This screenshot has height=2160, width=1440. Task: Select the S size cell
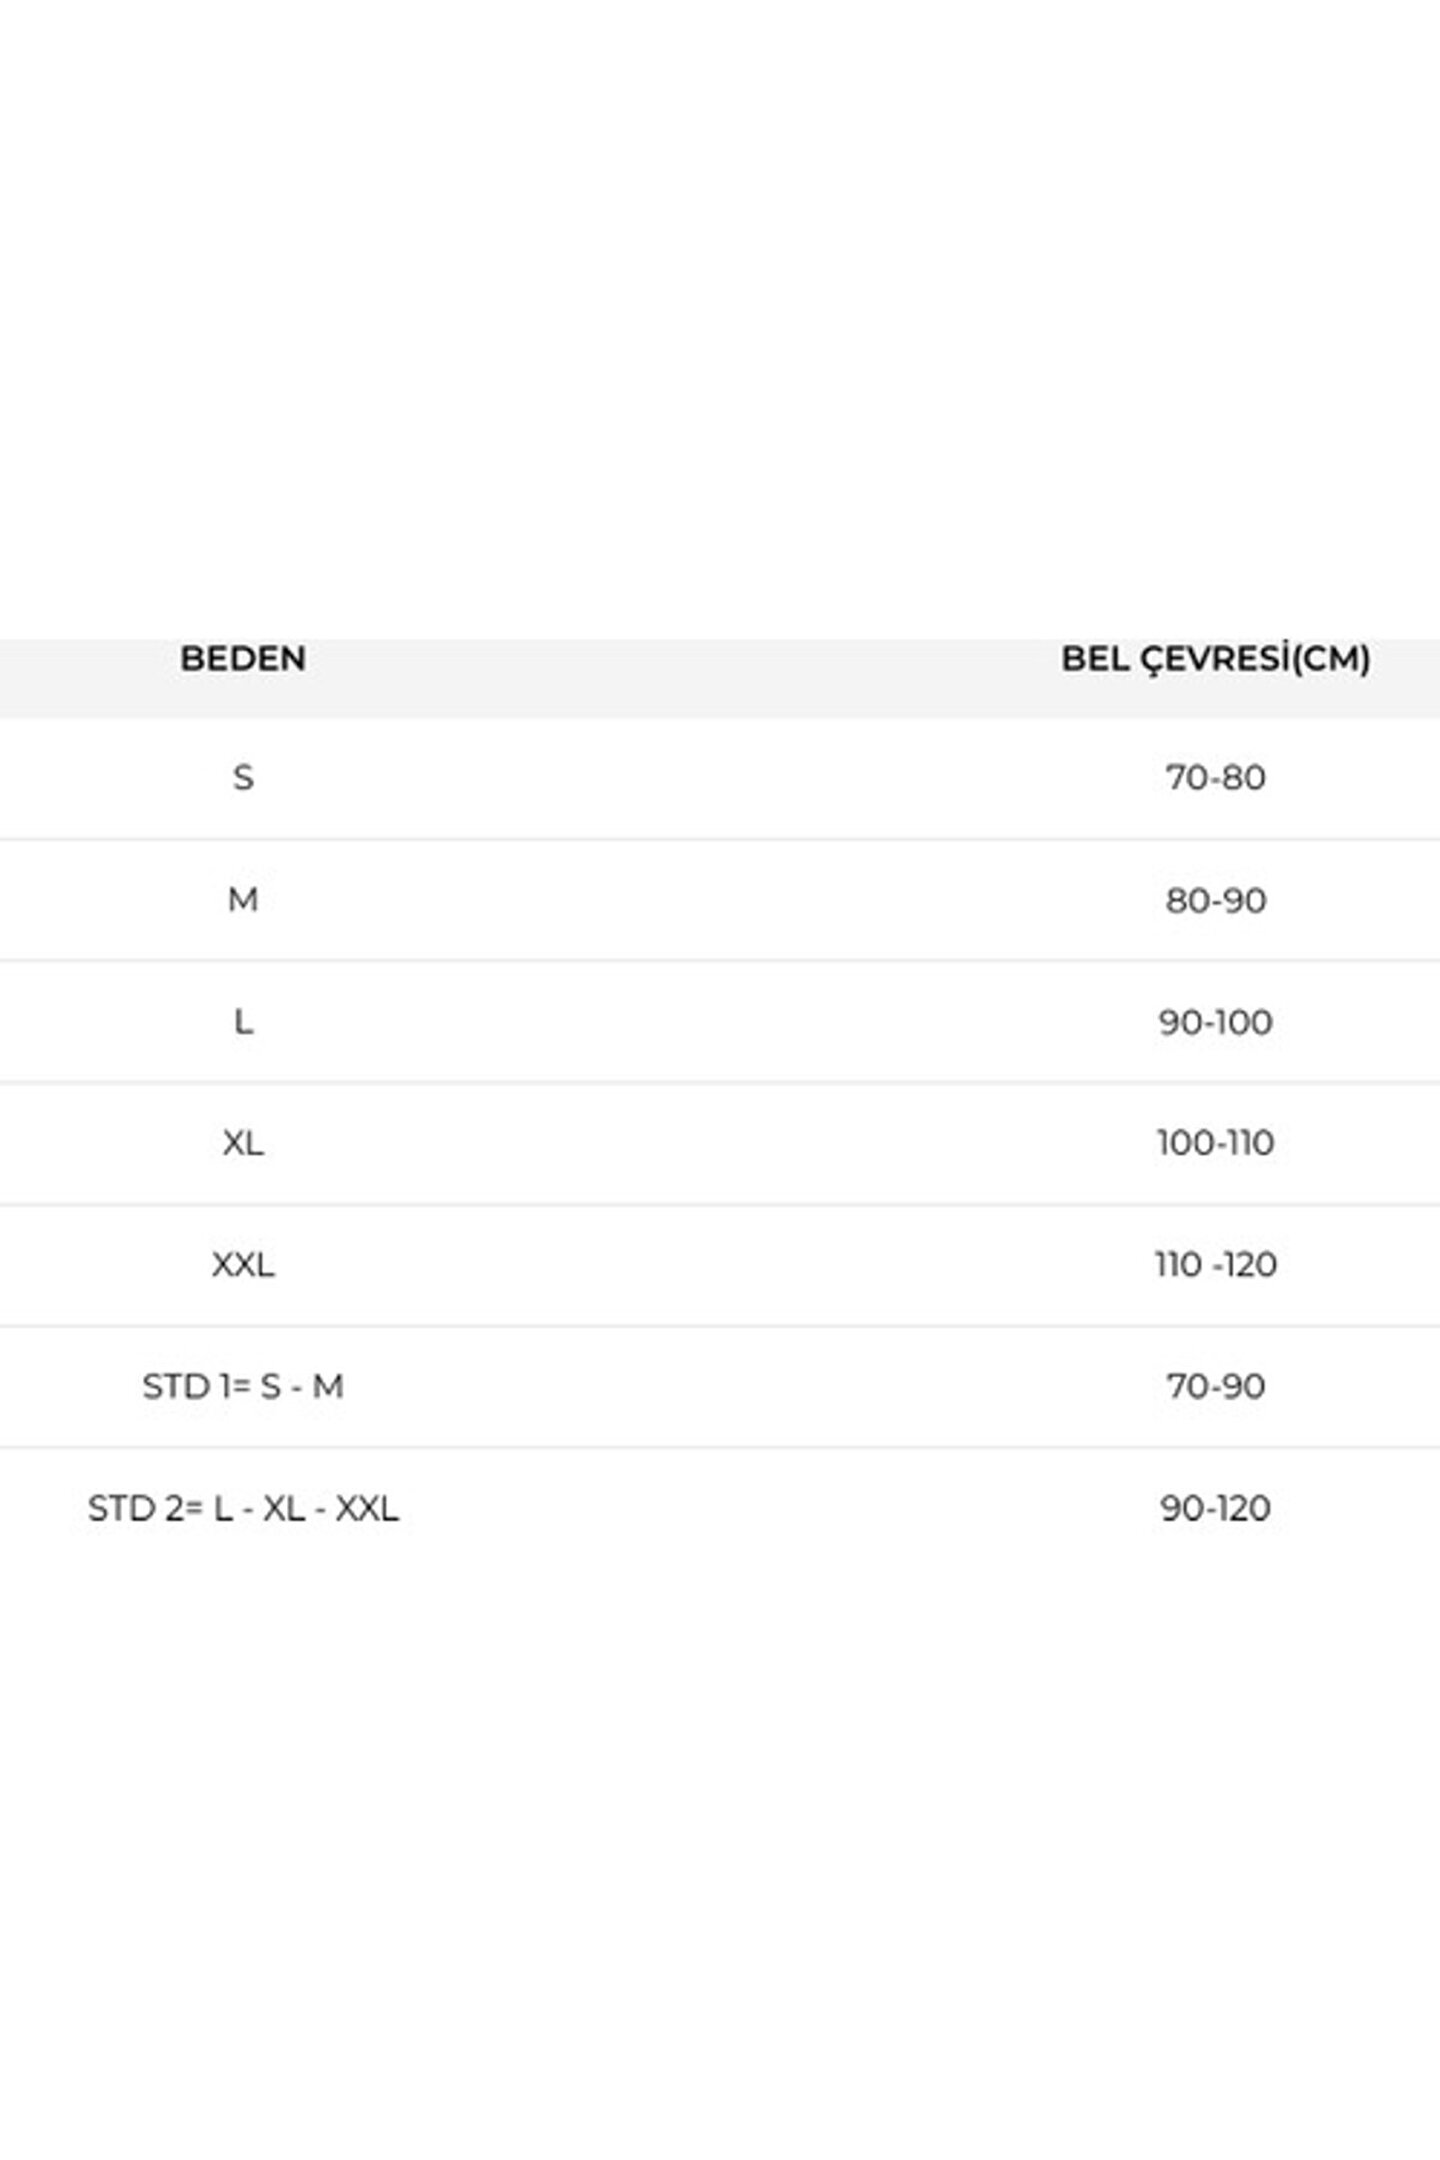click(243, 778)
